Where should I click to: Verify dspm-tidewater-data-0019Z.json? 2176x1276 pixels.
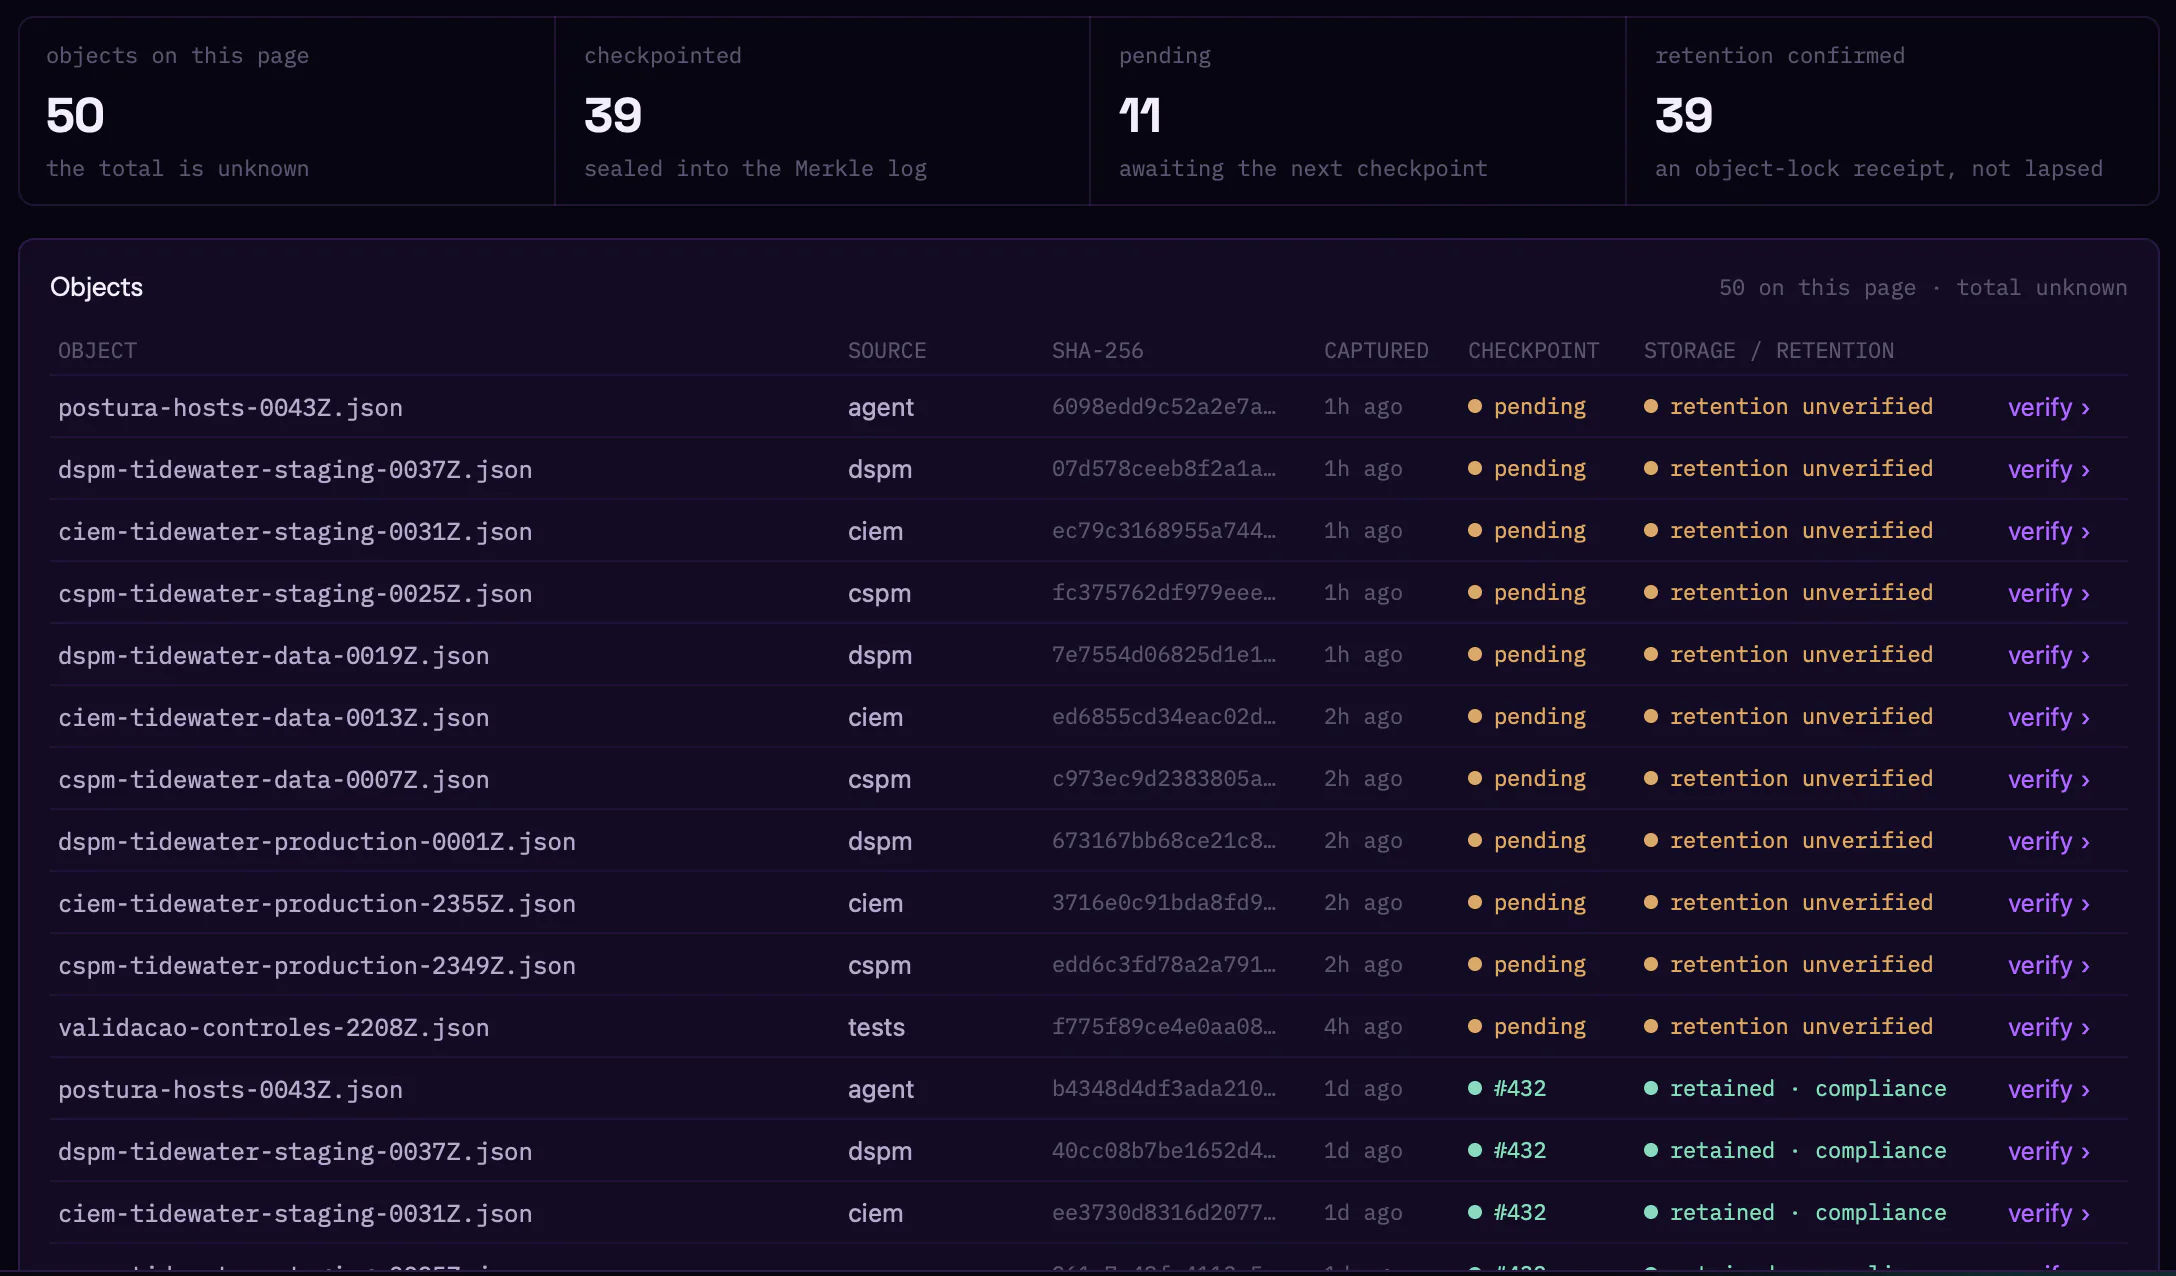(2048, 655)
